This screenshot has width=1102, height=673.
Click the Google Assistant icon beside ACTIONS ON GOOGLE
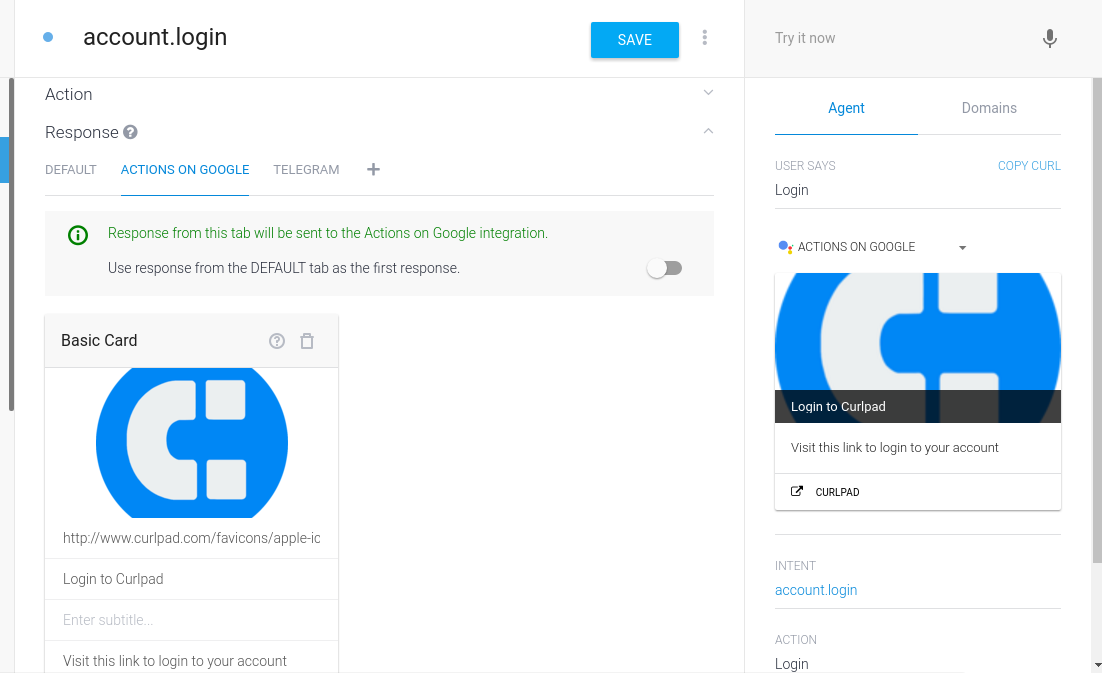coord(785,247)
